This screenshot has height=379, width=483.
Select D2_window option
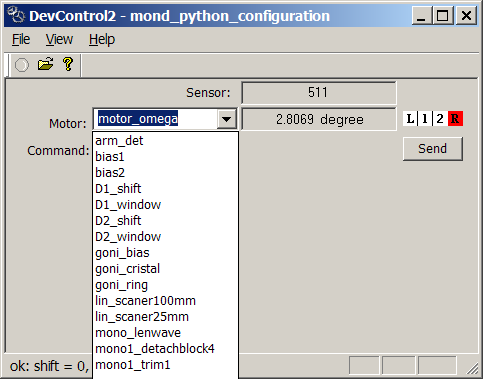click(x=165, y=237)
